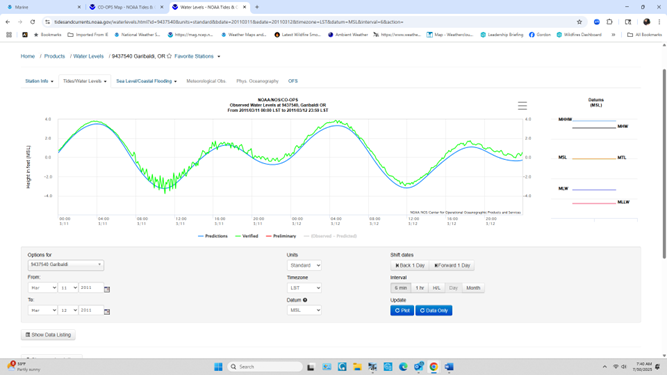The width and height of the screenshot is (667, 375).
Task: Go to the Water Levels breadcrumb link
Action: pos(88,56)
